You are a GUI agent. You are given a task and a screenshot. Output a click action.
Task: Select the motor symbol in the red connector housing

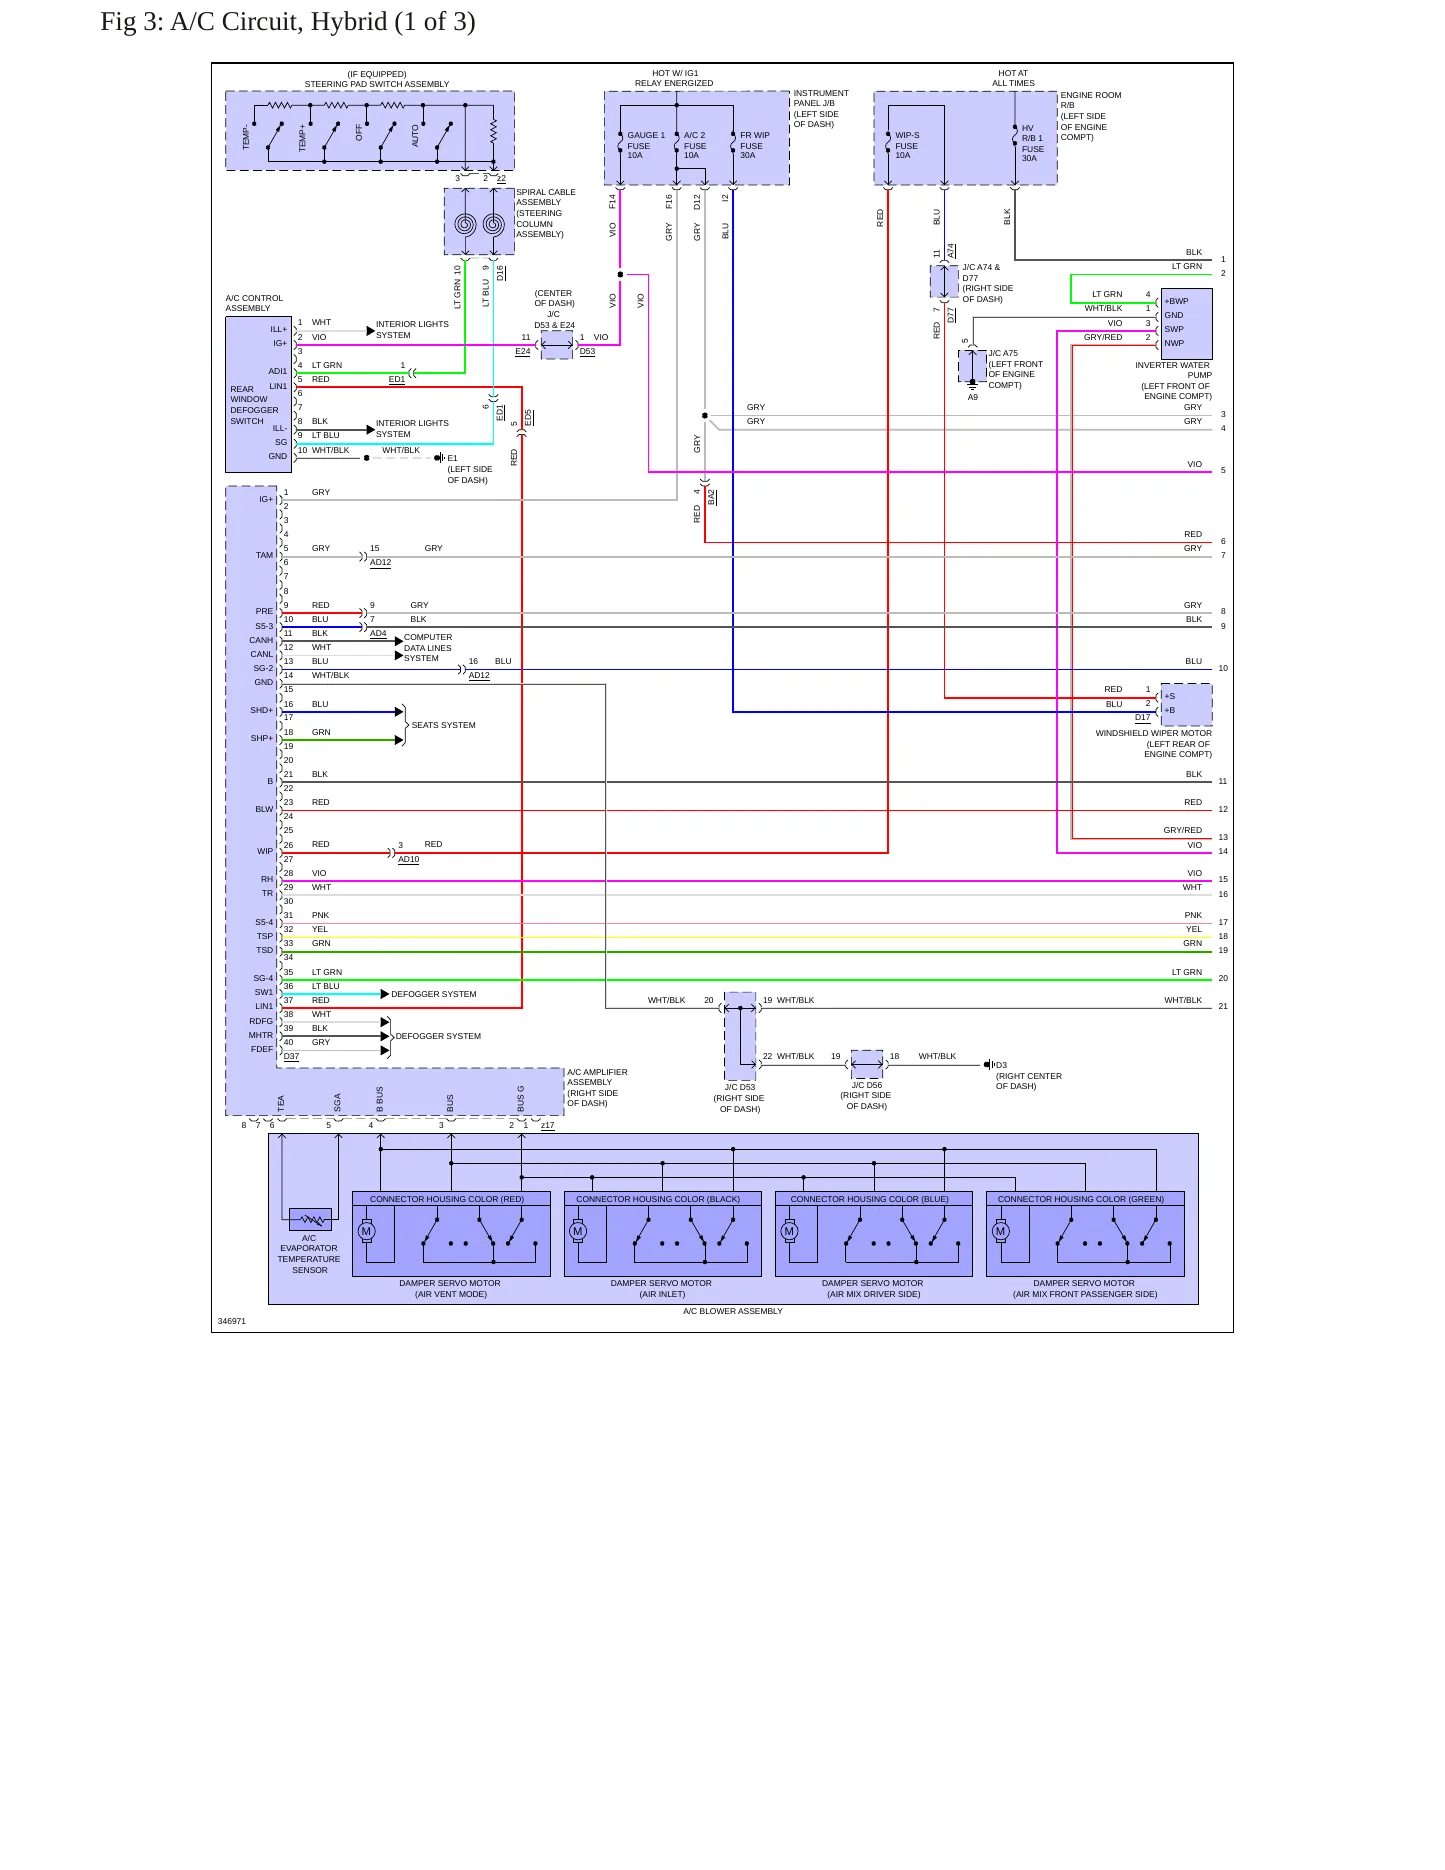(367, 1232)
